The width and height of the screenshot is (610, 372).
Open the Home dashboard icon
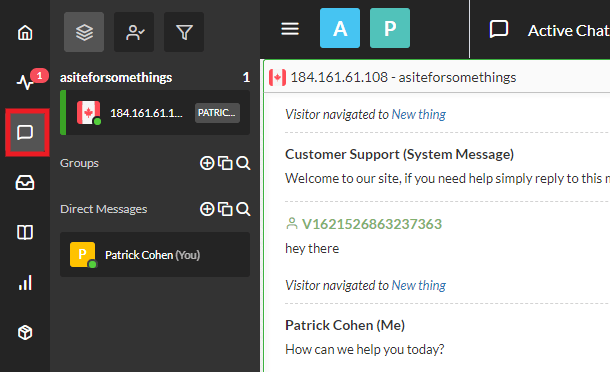25,33
